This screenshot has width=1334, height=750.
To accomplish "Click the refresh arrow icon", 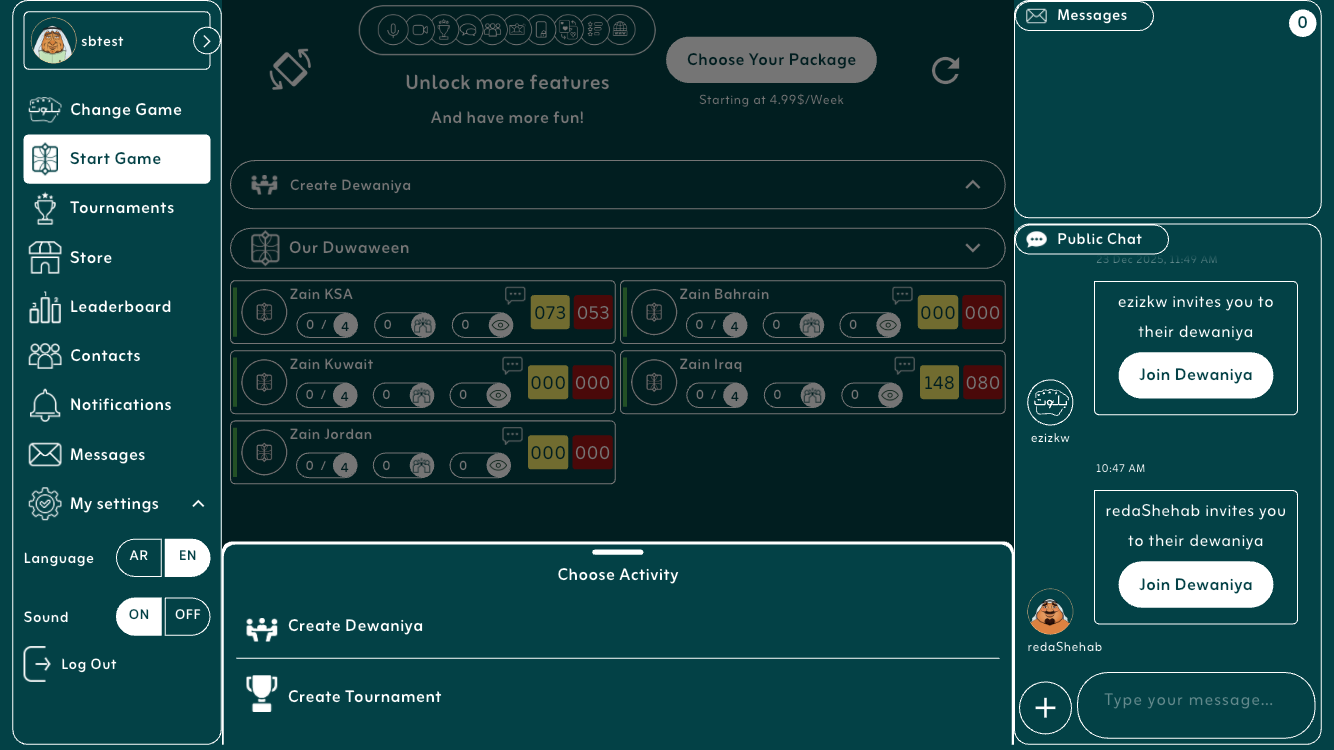I will (945, 70).
